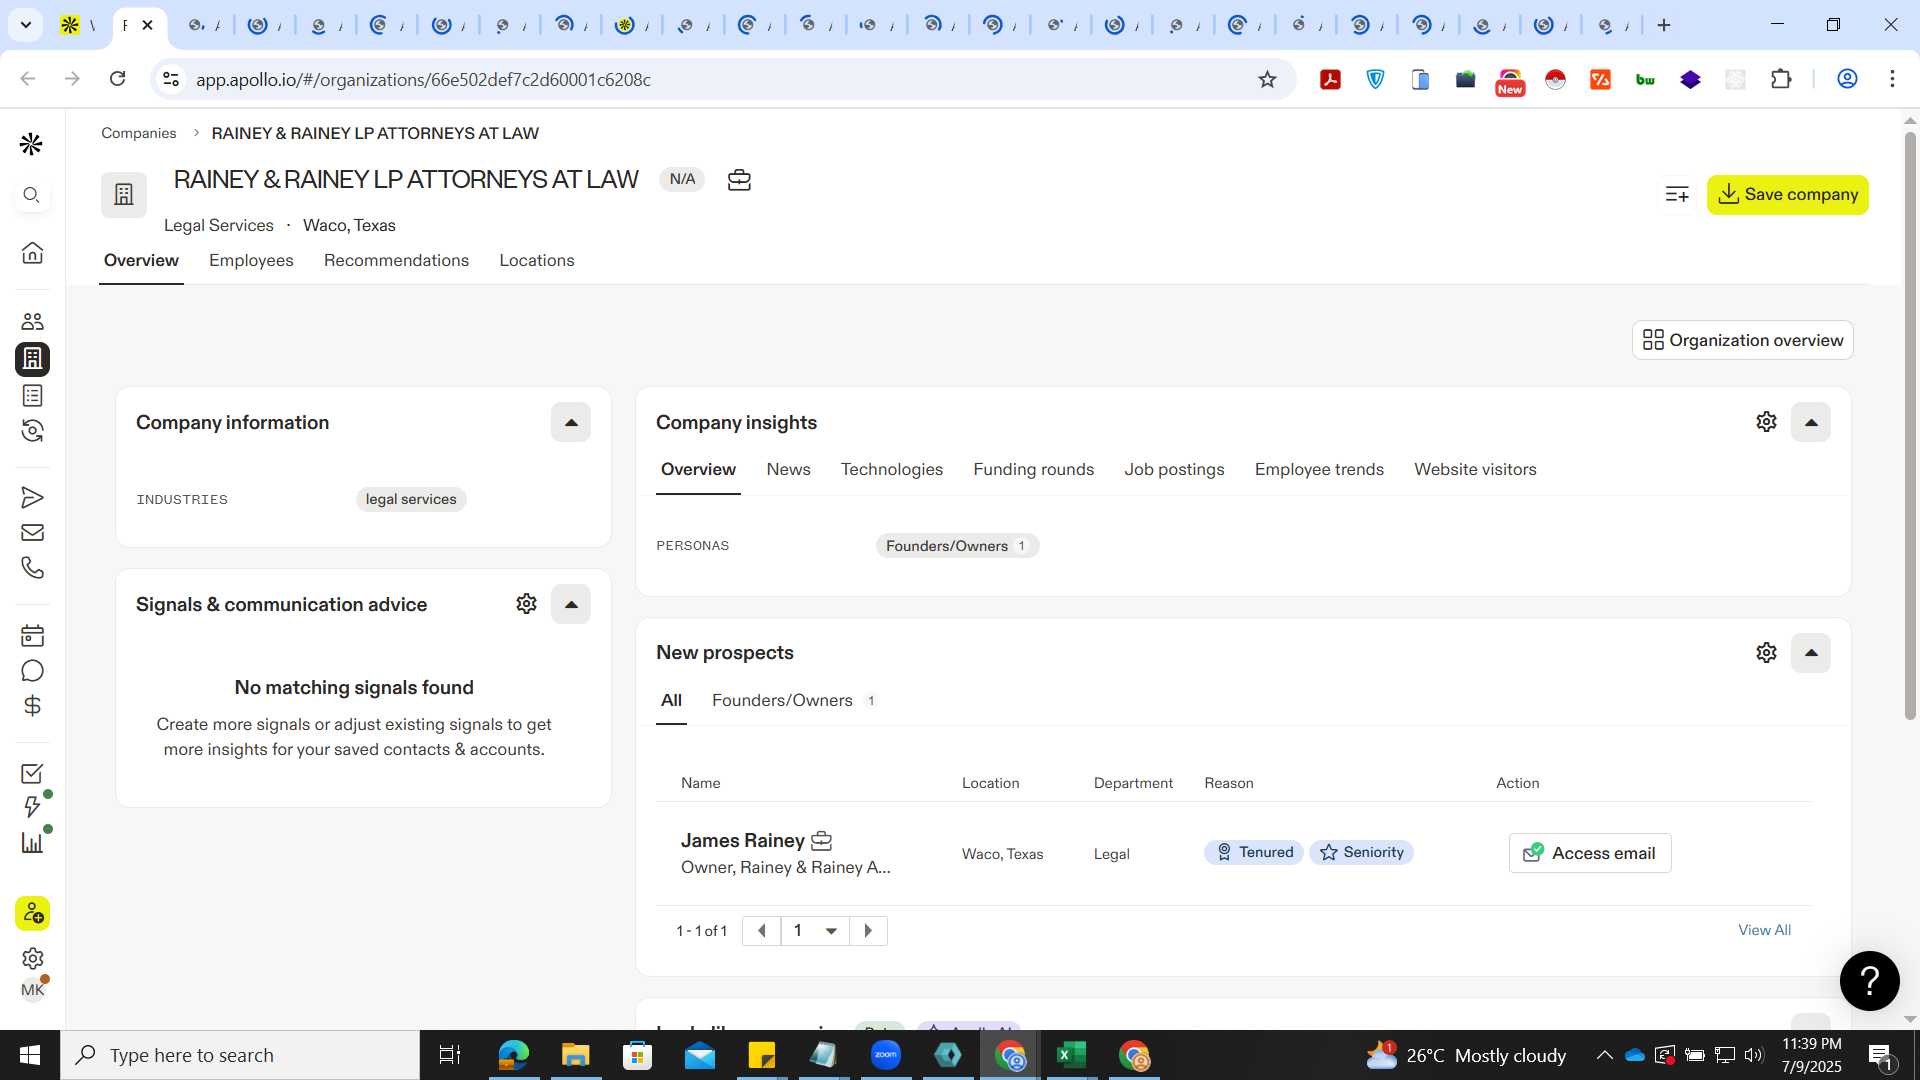Click the Windows taskbar search box
The width and height of the screenshot is (1920, 1080).
pos(240,1055)
